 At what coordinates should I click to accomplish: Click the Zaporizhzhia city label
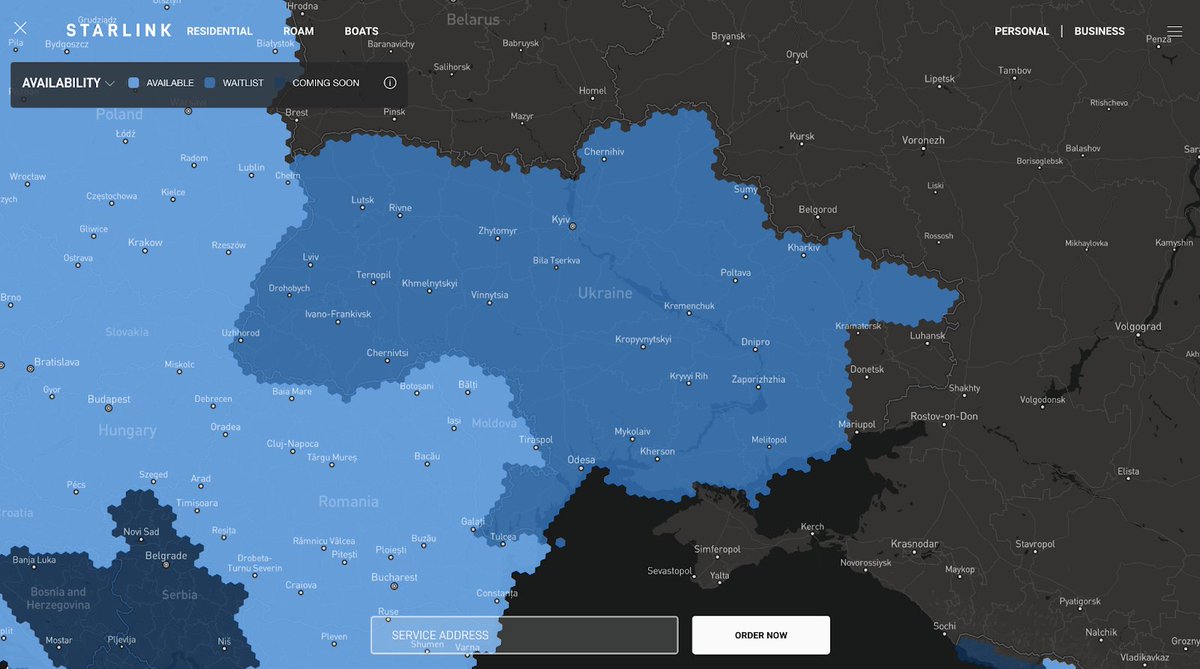tap(758, 379)
